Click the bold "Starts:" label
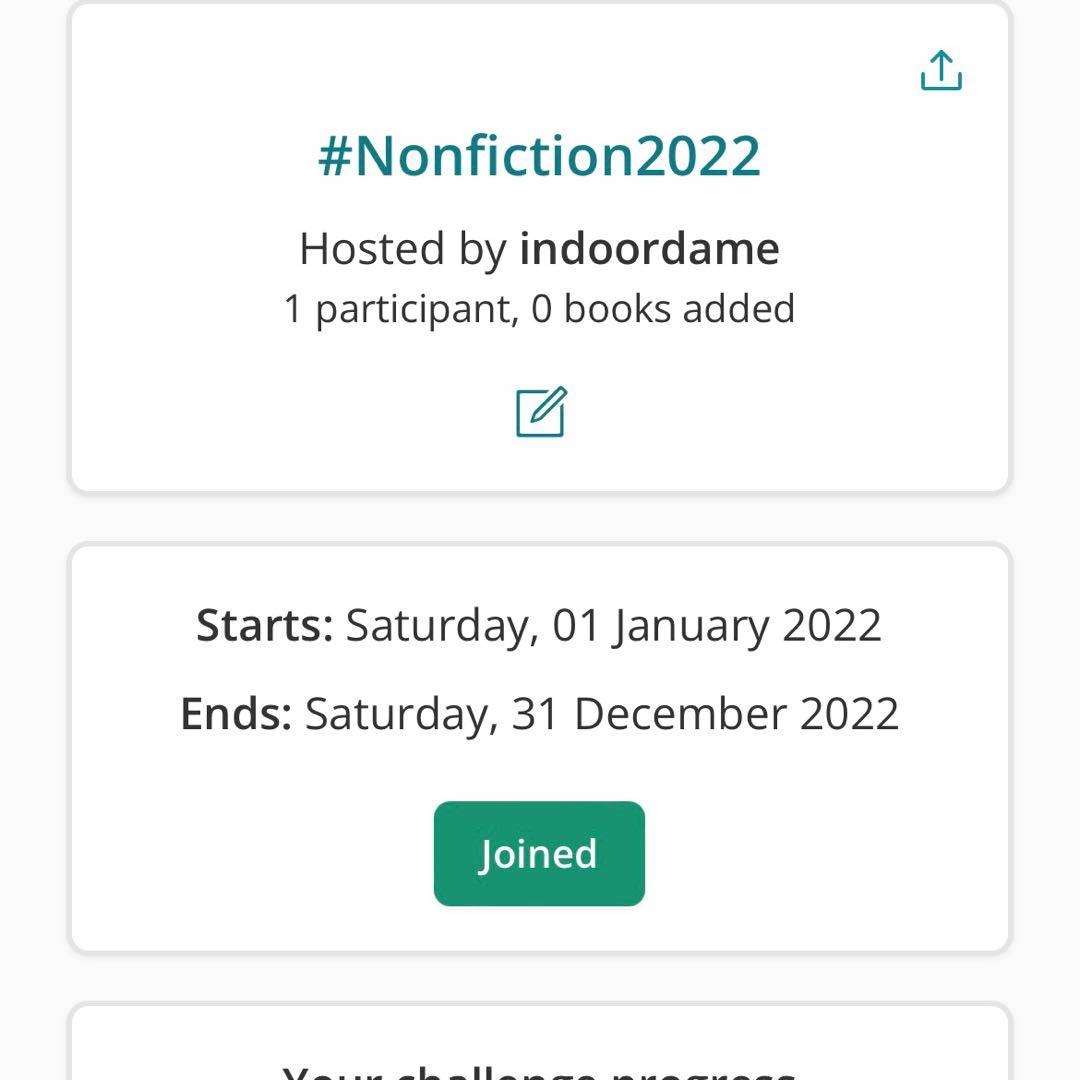This screenshot has width=1080, height=1080. tap(265, 626)
